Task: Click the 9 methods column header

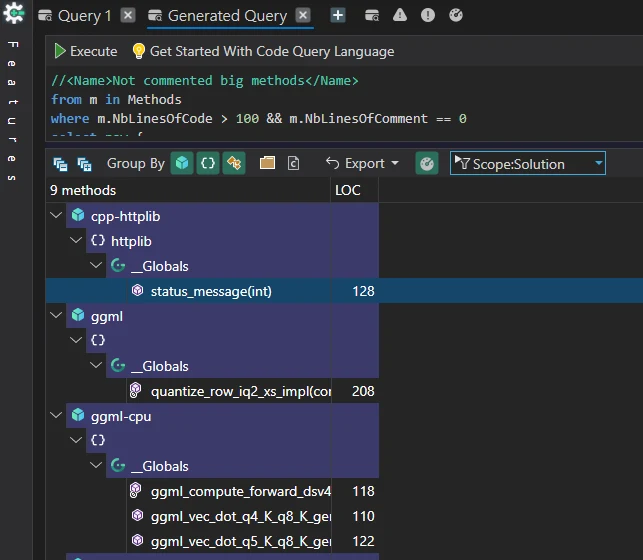Action: pos(188,190)
